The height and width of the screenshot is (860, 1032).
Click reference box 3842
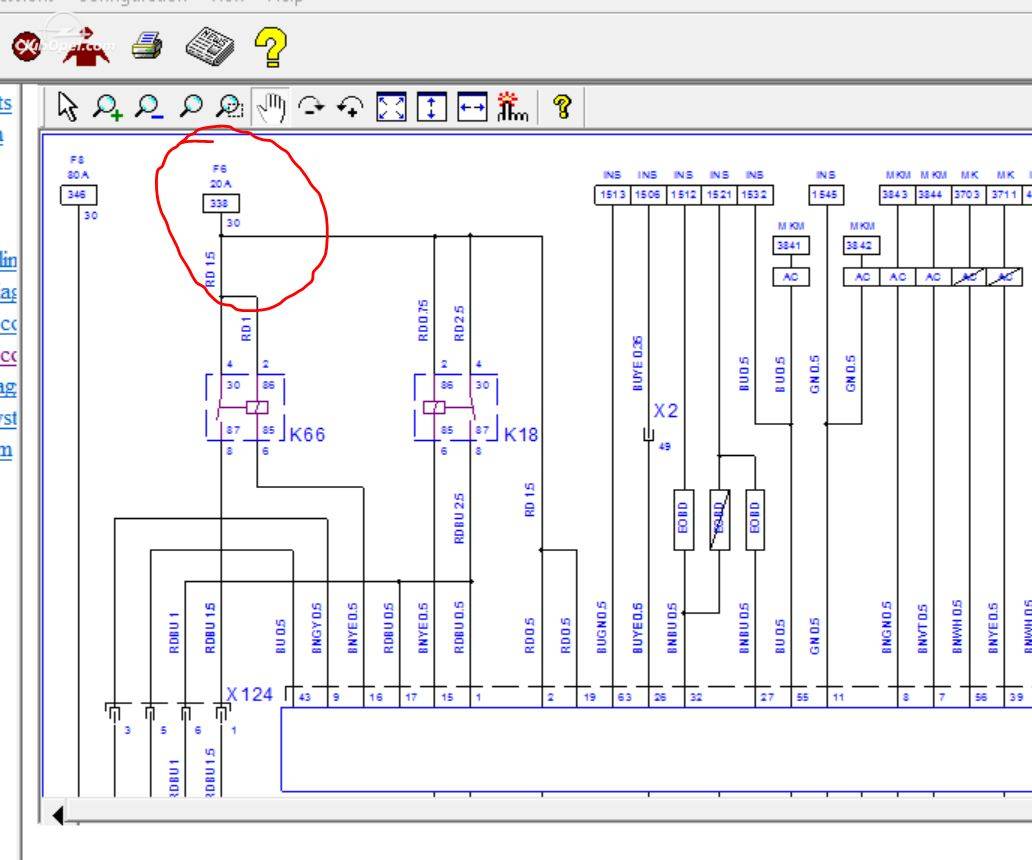(x=862, y=245)
